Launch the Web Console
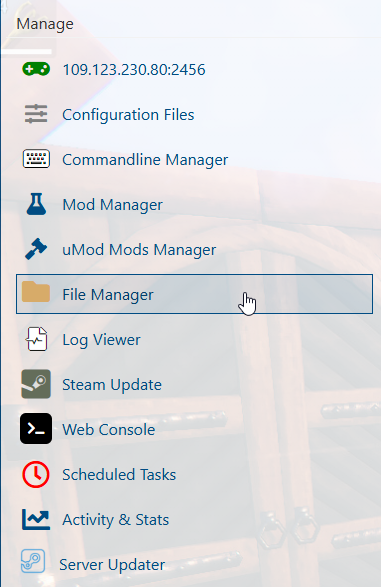381x587 pixels. click(x=109, y=430)
